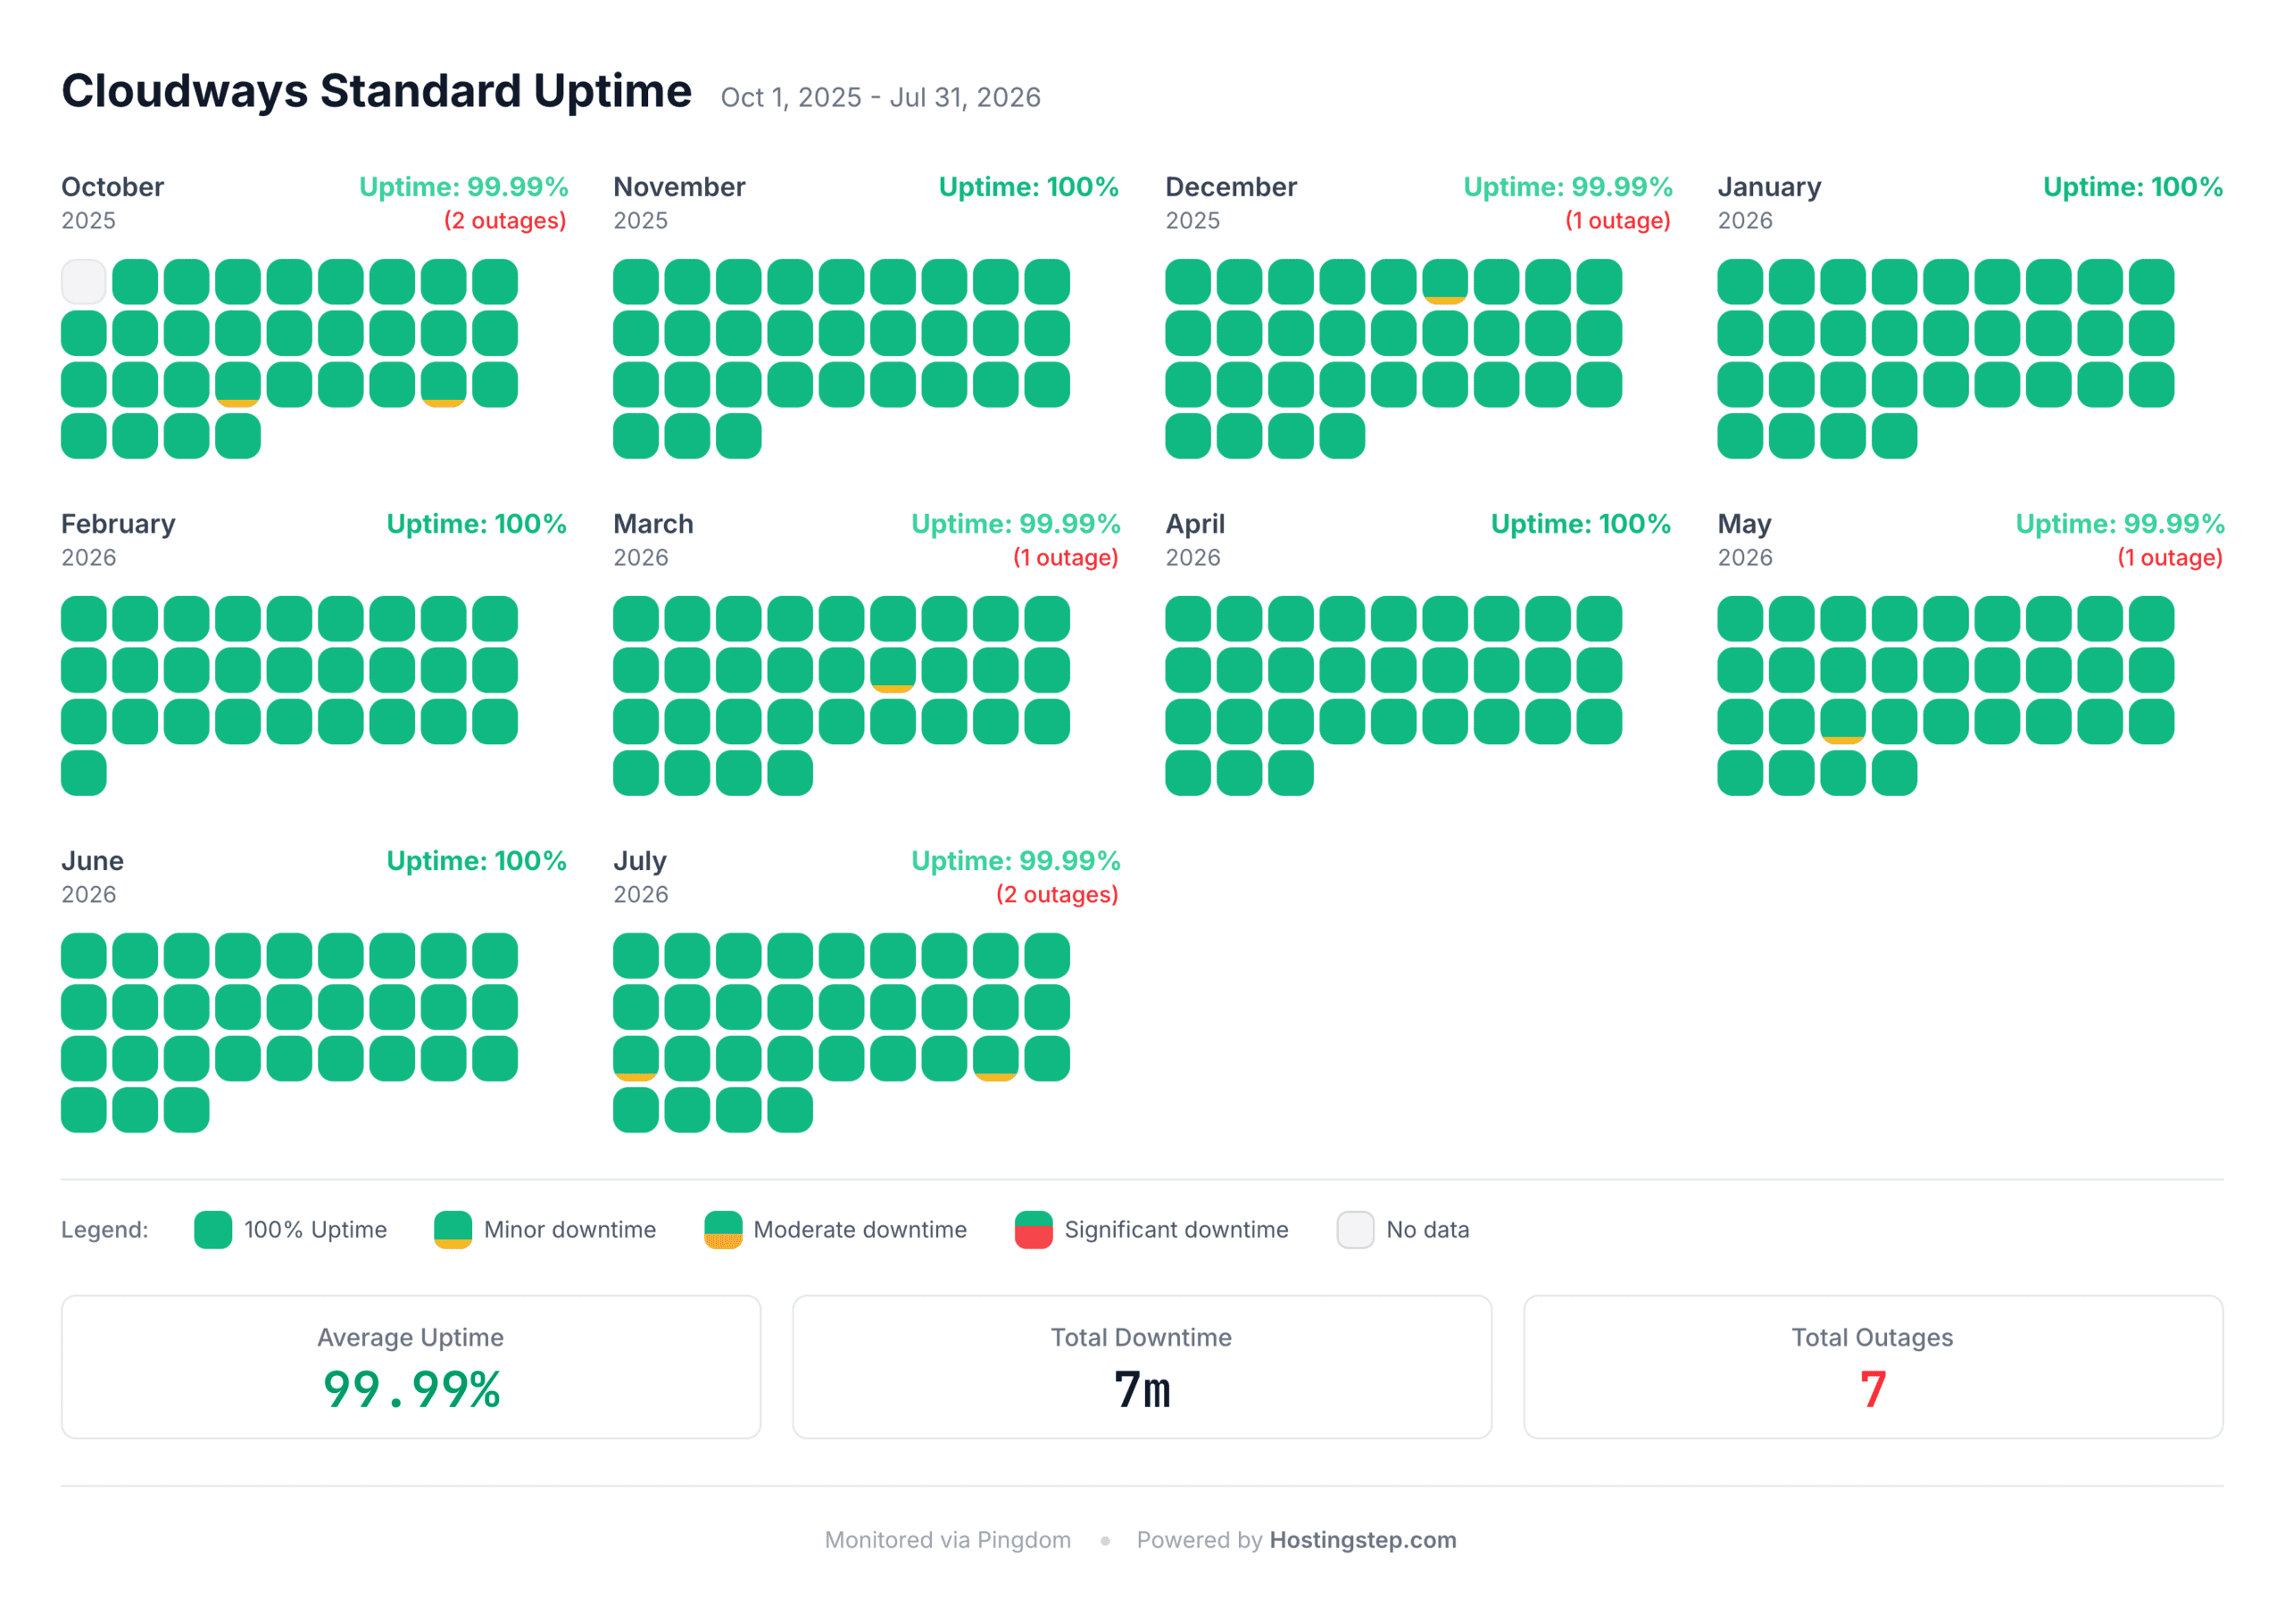Click January's "Uptime: 100%" label
This screenshot has height=1624, width=2285.
[2133, 187]
